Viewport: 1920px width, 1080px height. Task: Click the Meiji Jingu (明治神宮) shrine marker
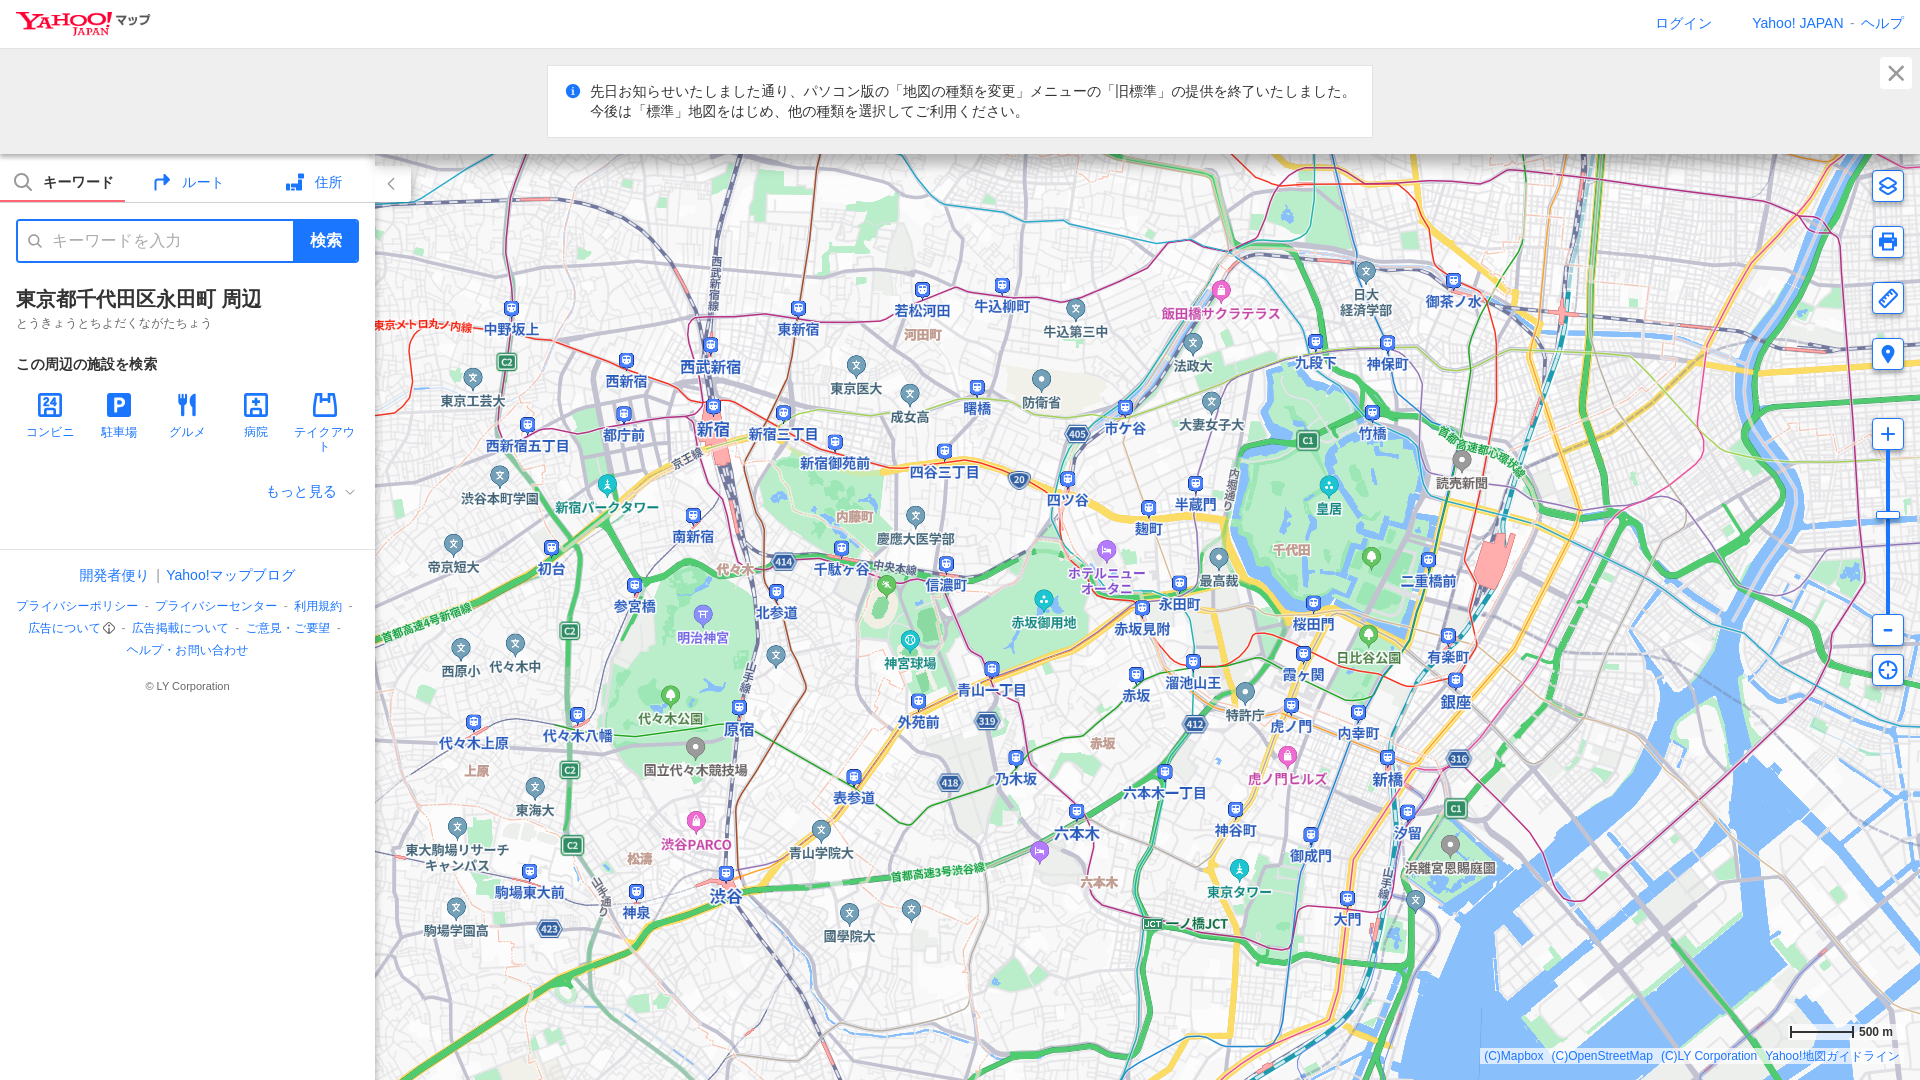(703, 615)
